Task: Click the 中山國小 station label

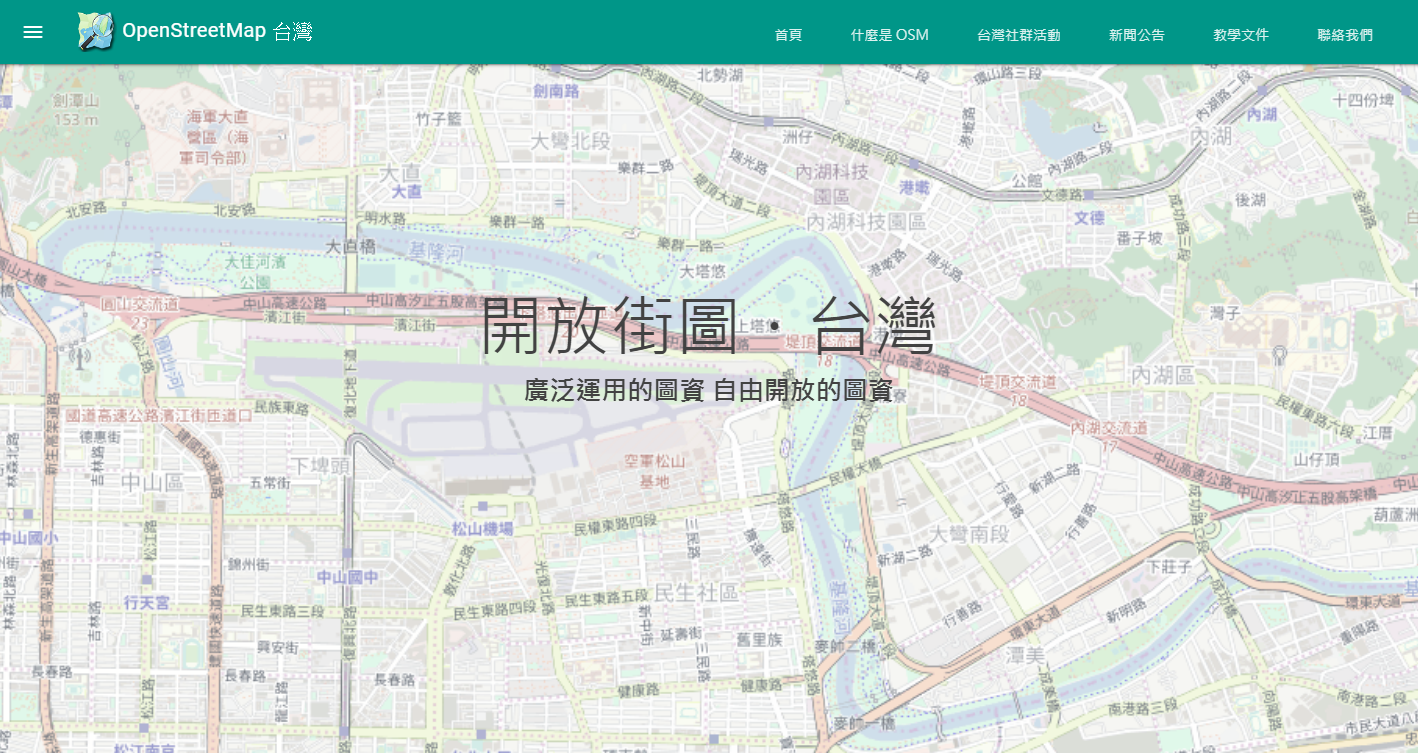Action: click(28, 537)
